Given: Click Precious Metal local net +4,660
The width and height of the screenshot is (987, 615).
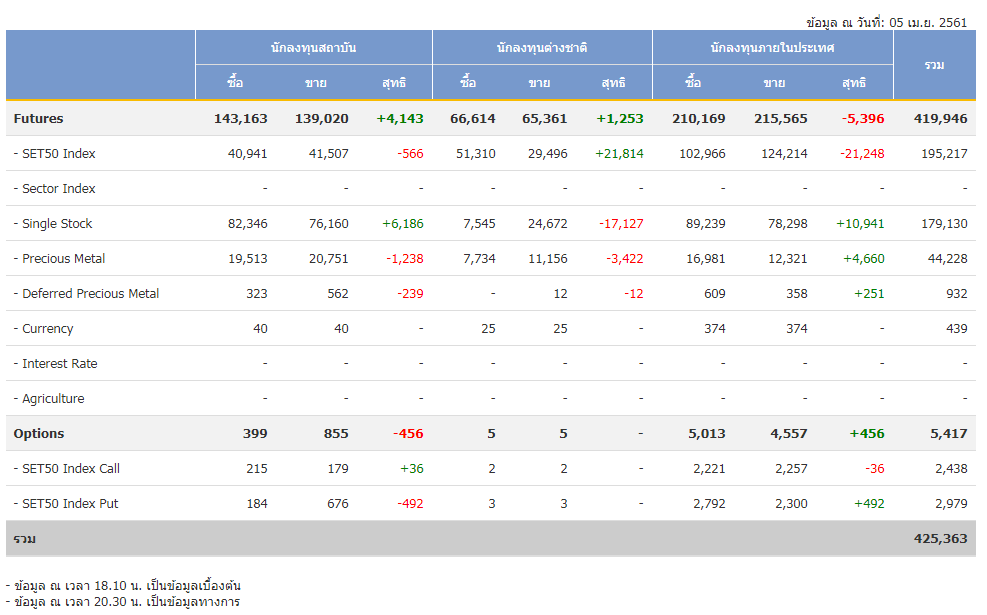Looking at the screenshot, I should point(864,259).
